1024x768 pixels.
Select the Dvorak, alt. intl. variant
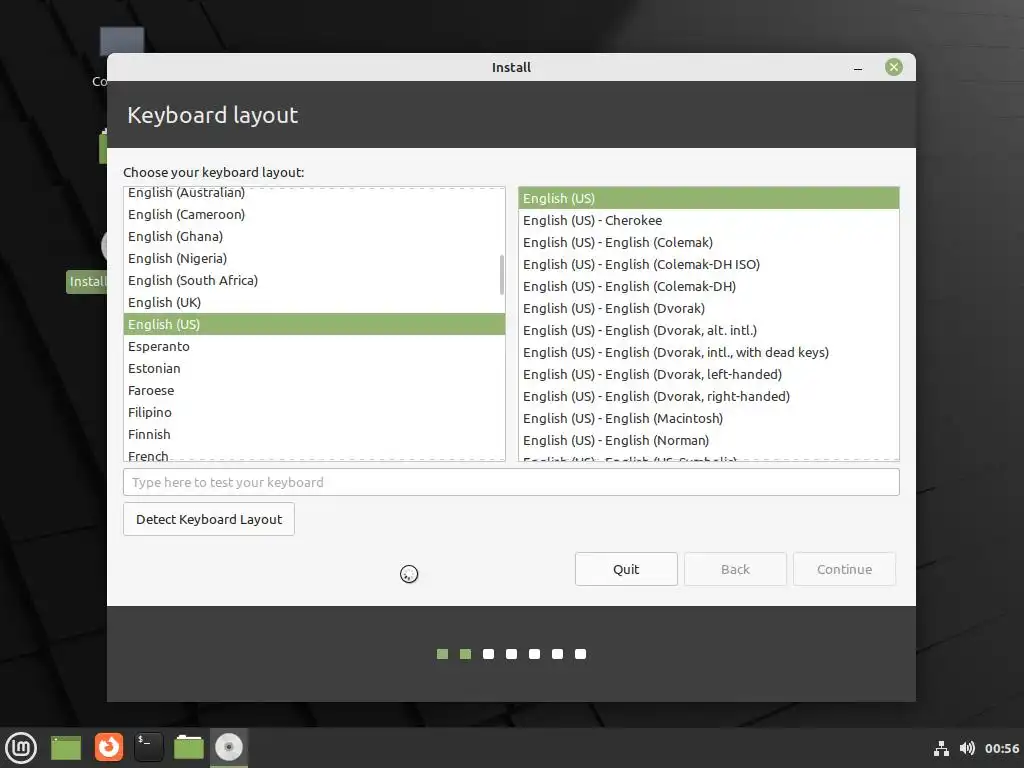click(709, 330)
